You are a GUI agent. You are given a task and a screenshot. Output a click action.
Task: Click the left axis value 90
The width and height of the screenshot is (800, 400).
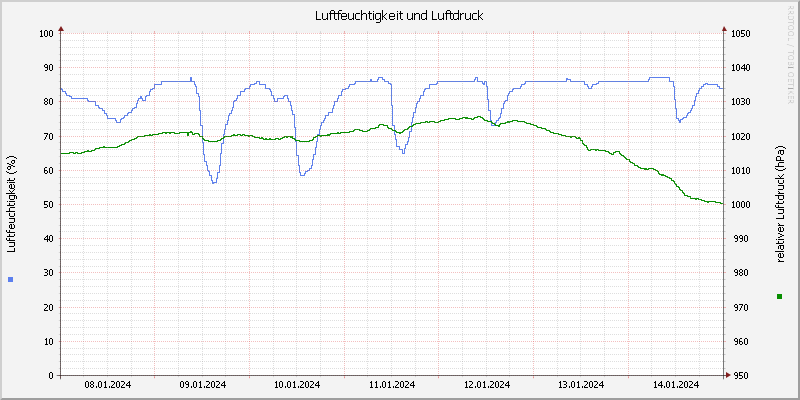coord(48,68)
